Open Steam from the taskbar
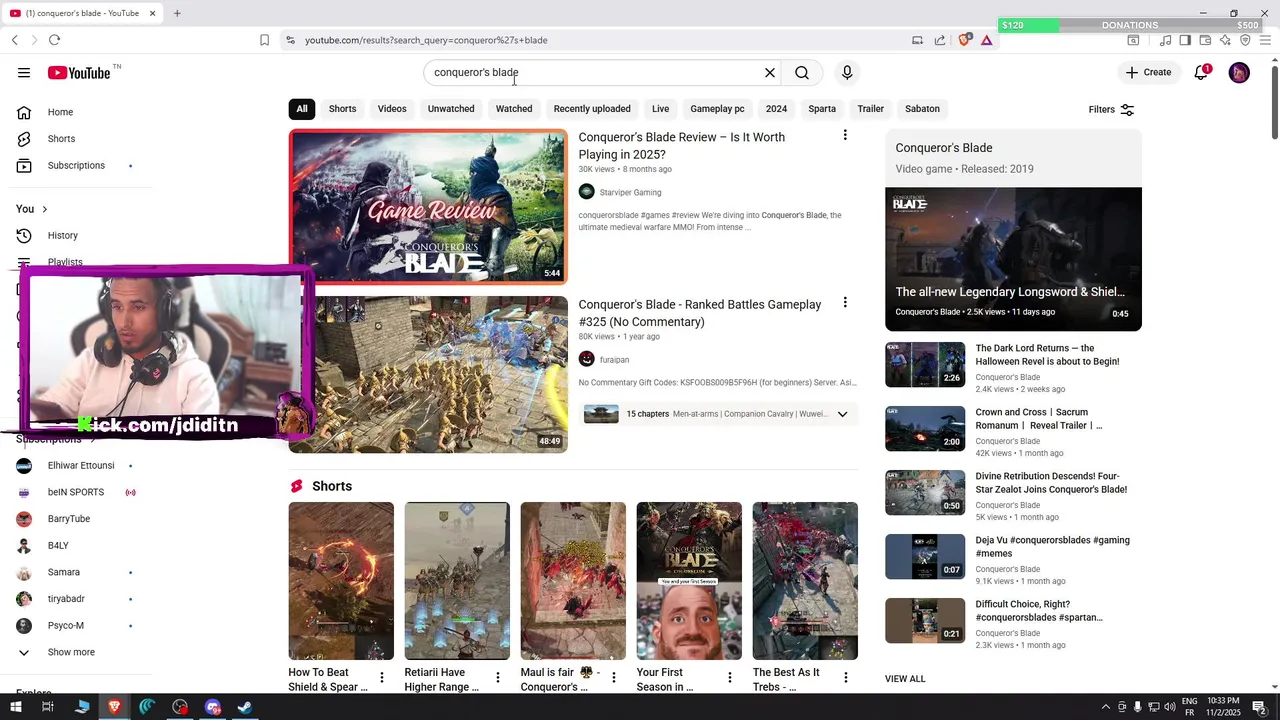 point(245,707)
